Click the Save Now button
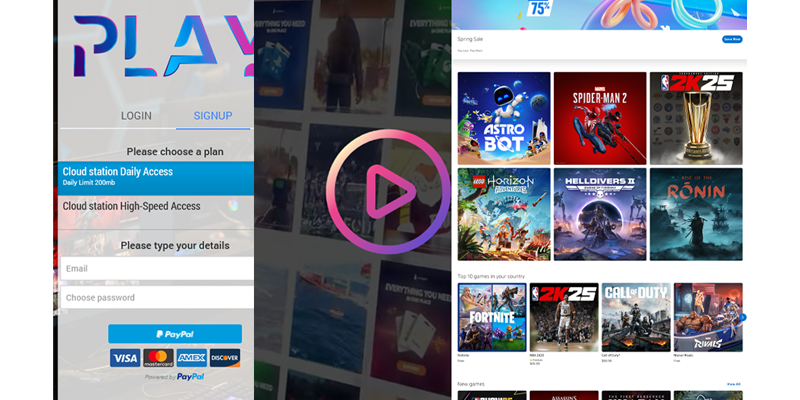 [732, 39]
